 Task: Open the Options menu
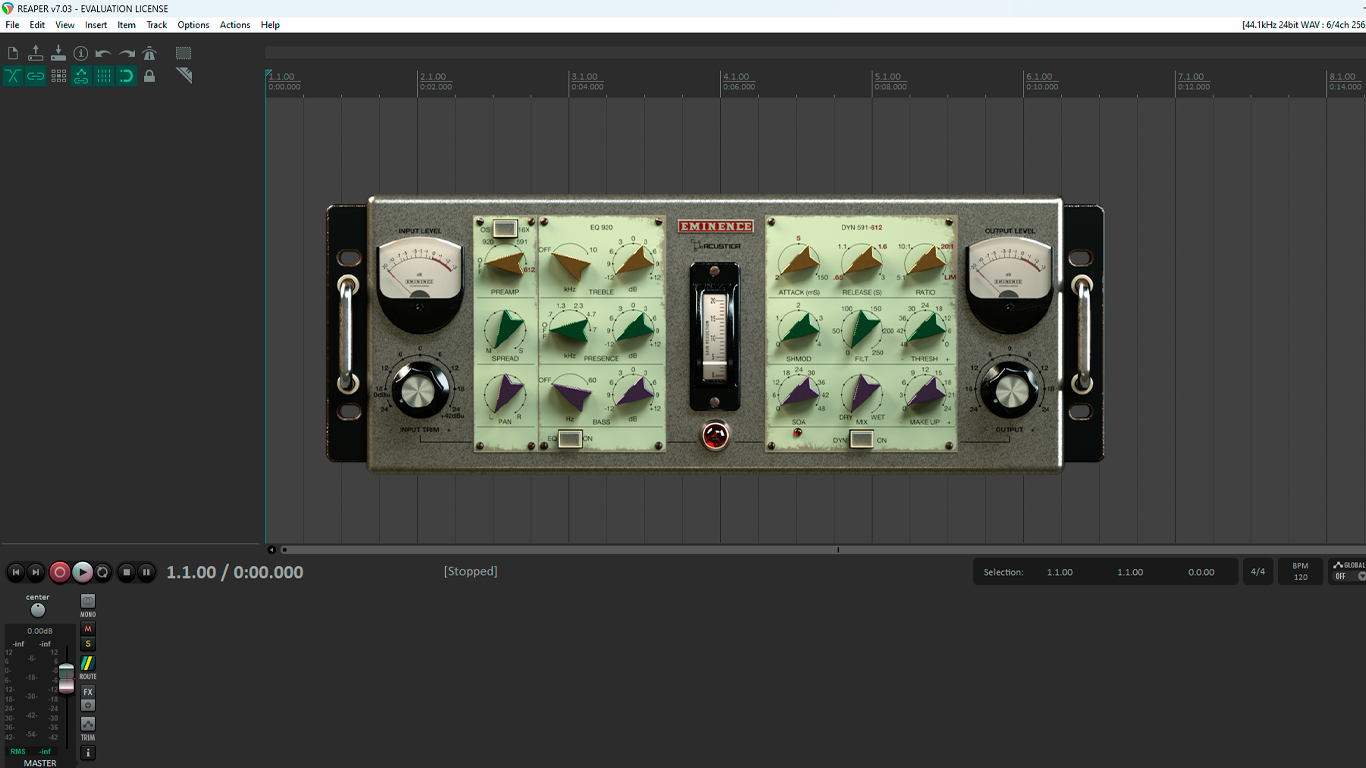click(x=193, y=25)
